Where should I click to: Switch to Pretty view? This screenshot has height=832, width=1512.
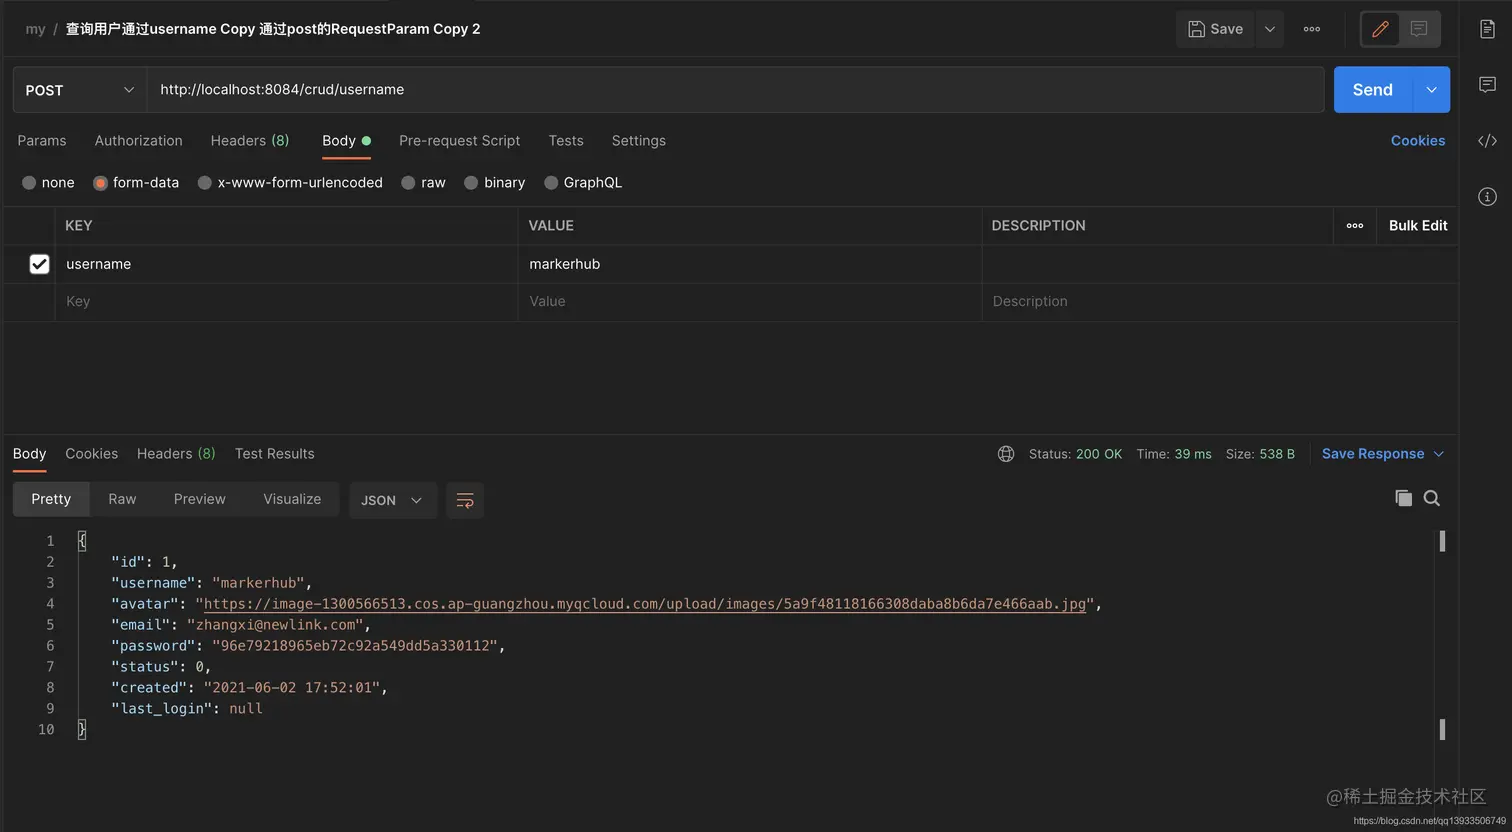point(51,499)
